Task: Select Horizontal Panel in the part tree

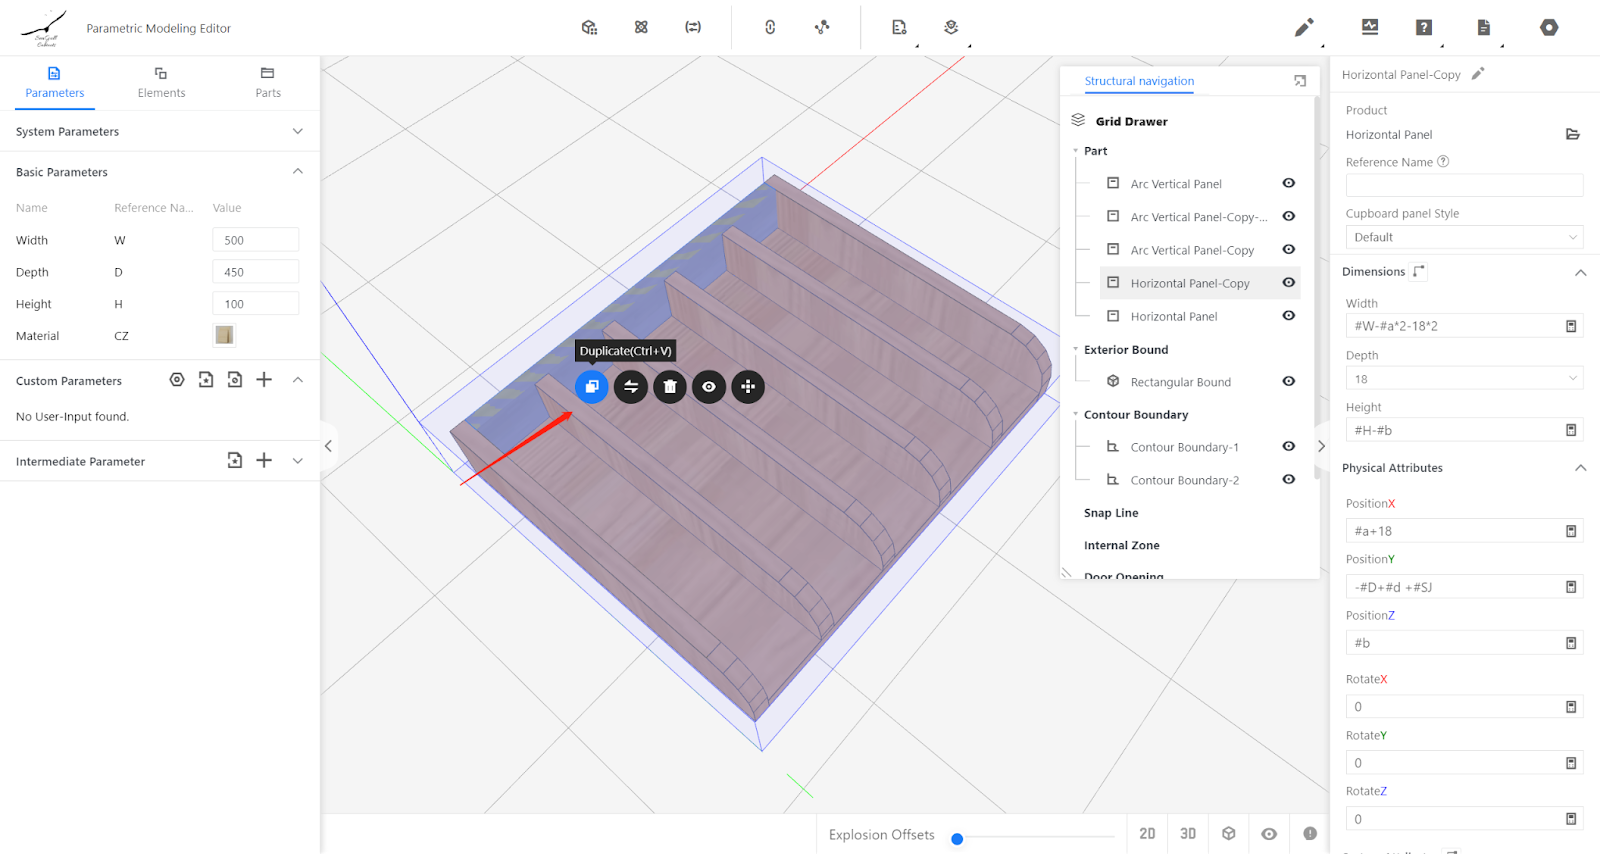Action: coord(1173,316)
